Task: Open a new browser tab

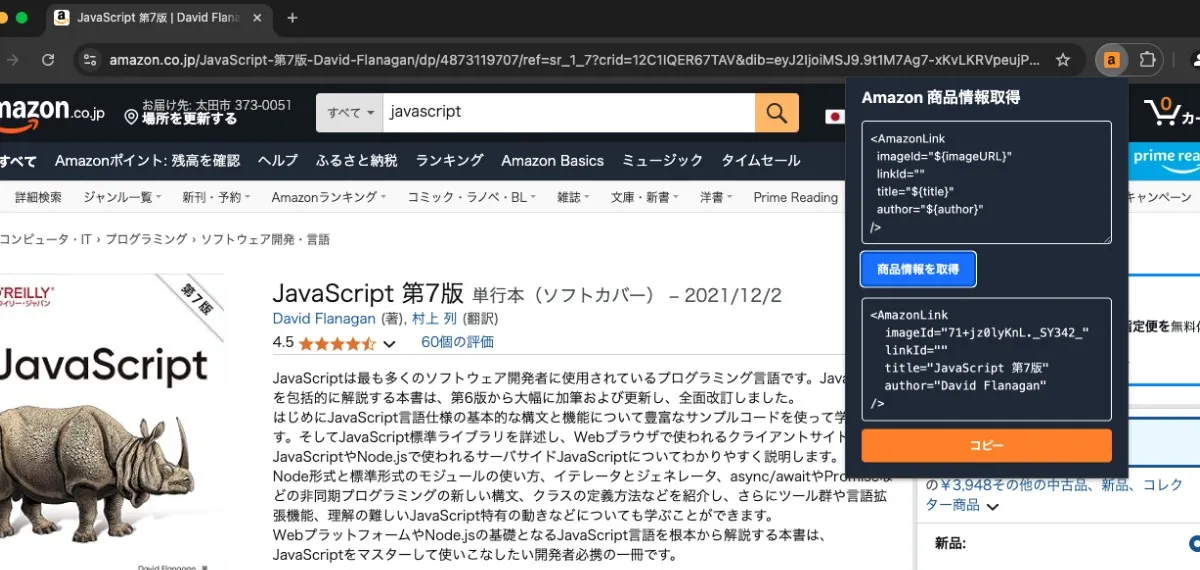Action: 293,18
